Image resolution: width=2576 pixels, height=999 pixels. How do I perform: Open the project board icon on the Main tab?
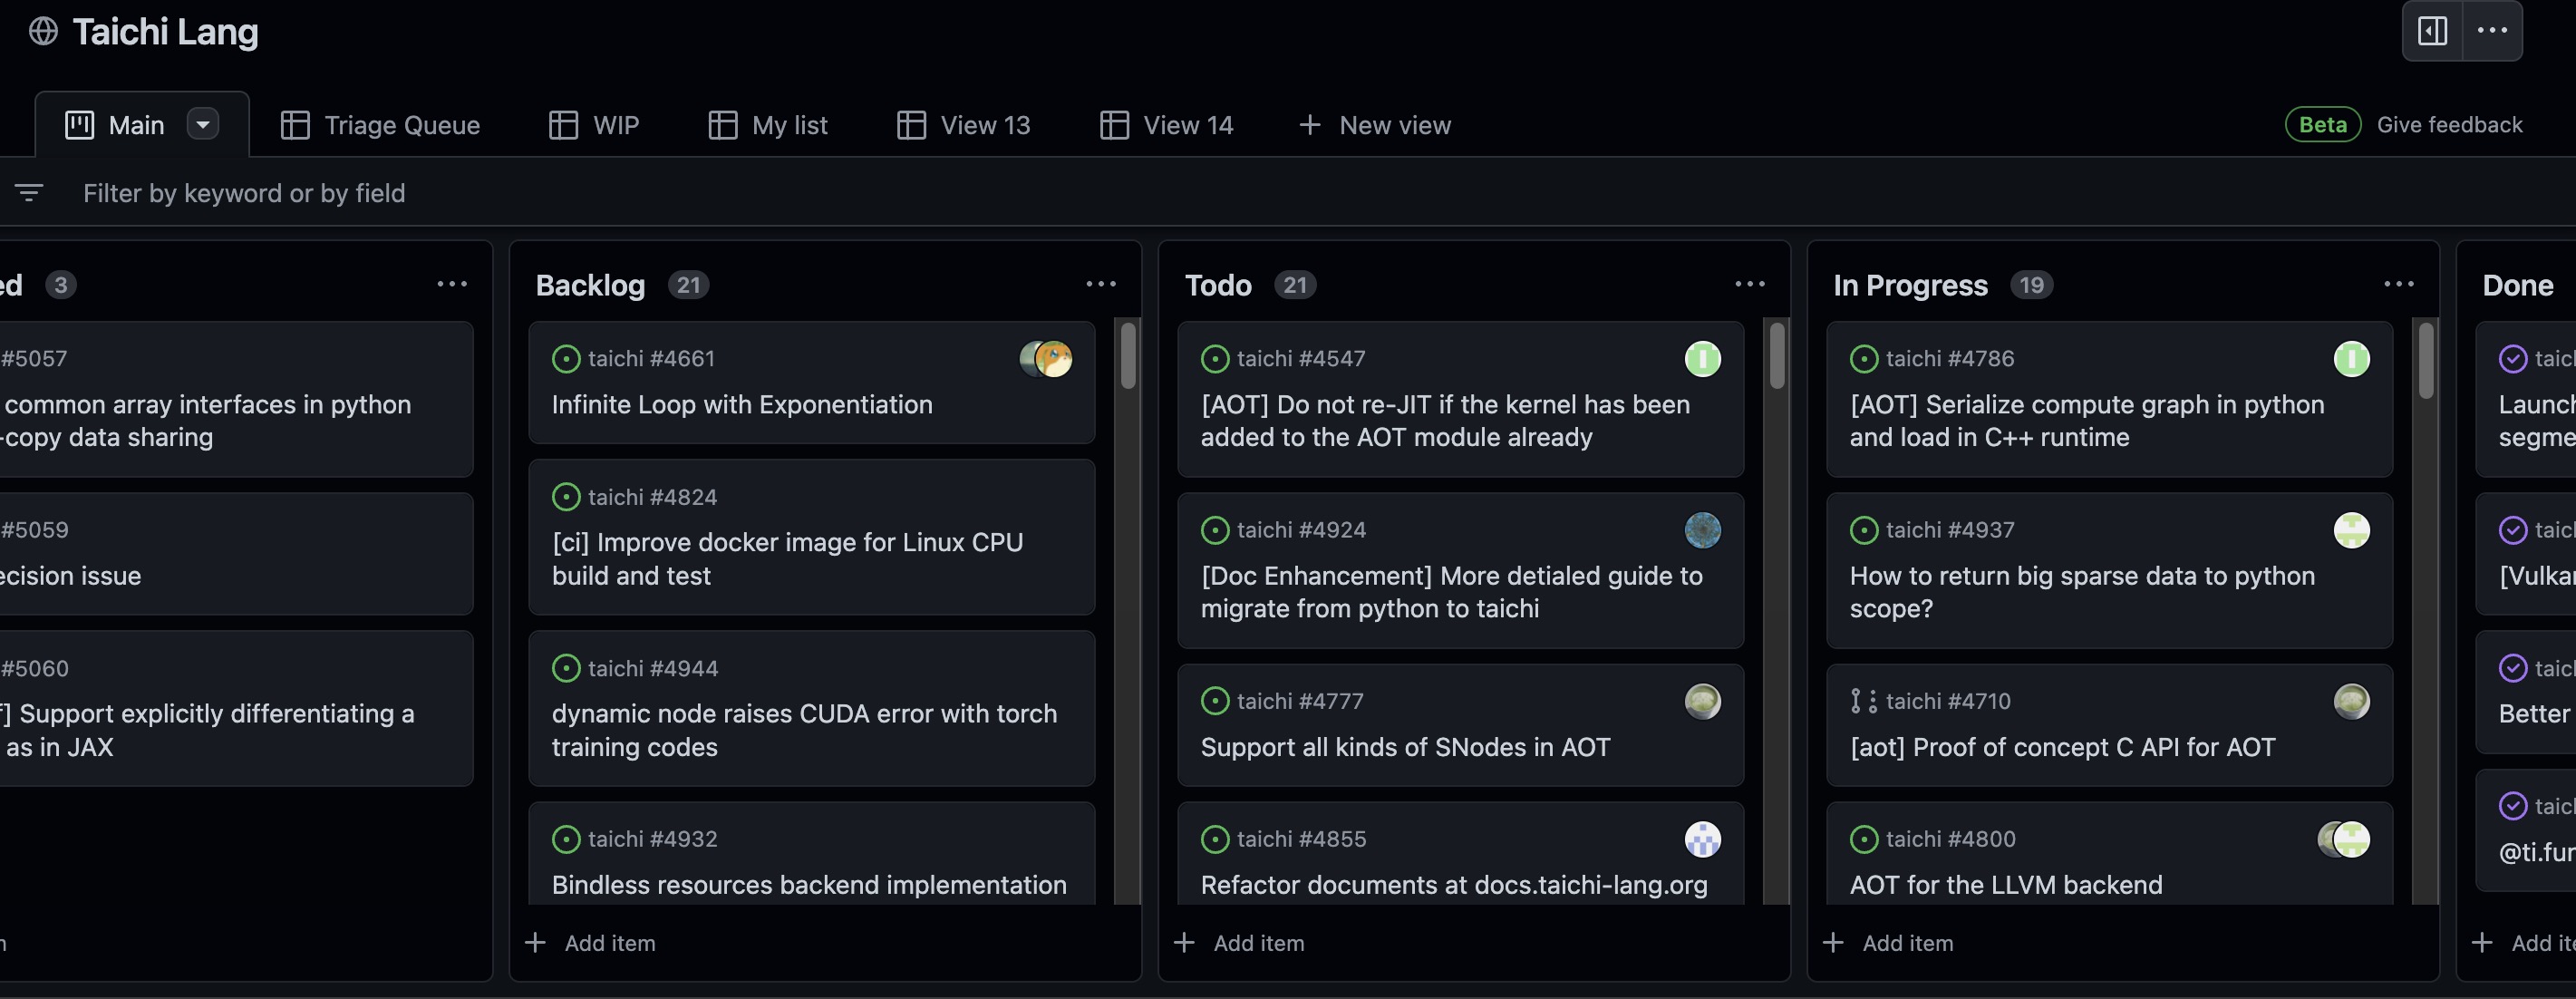80,123
